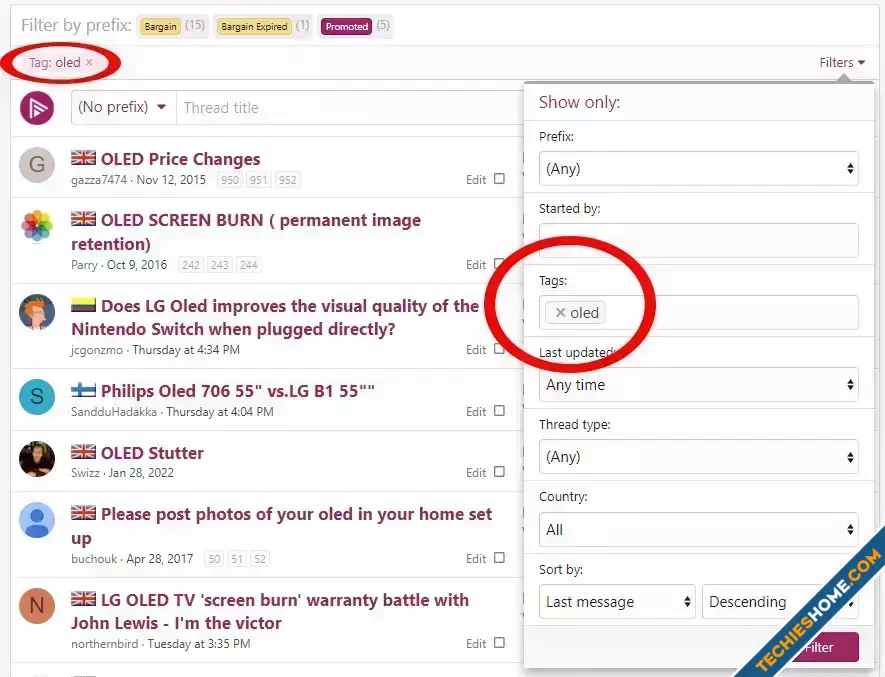Open Does LG Oled improves visual quality thread
This screenshot has width=885, height=677.
click(x=275, y=317)
